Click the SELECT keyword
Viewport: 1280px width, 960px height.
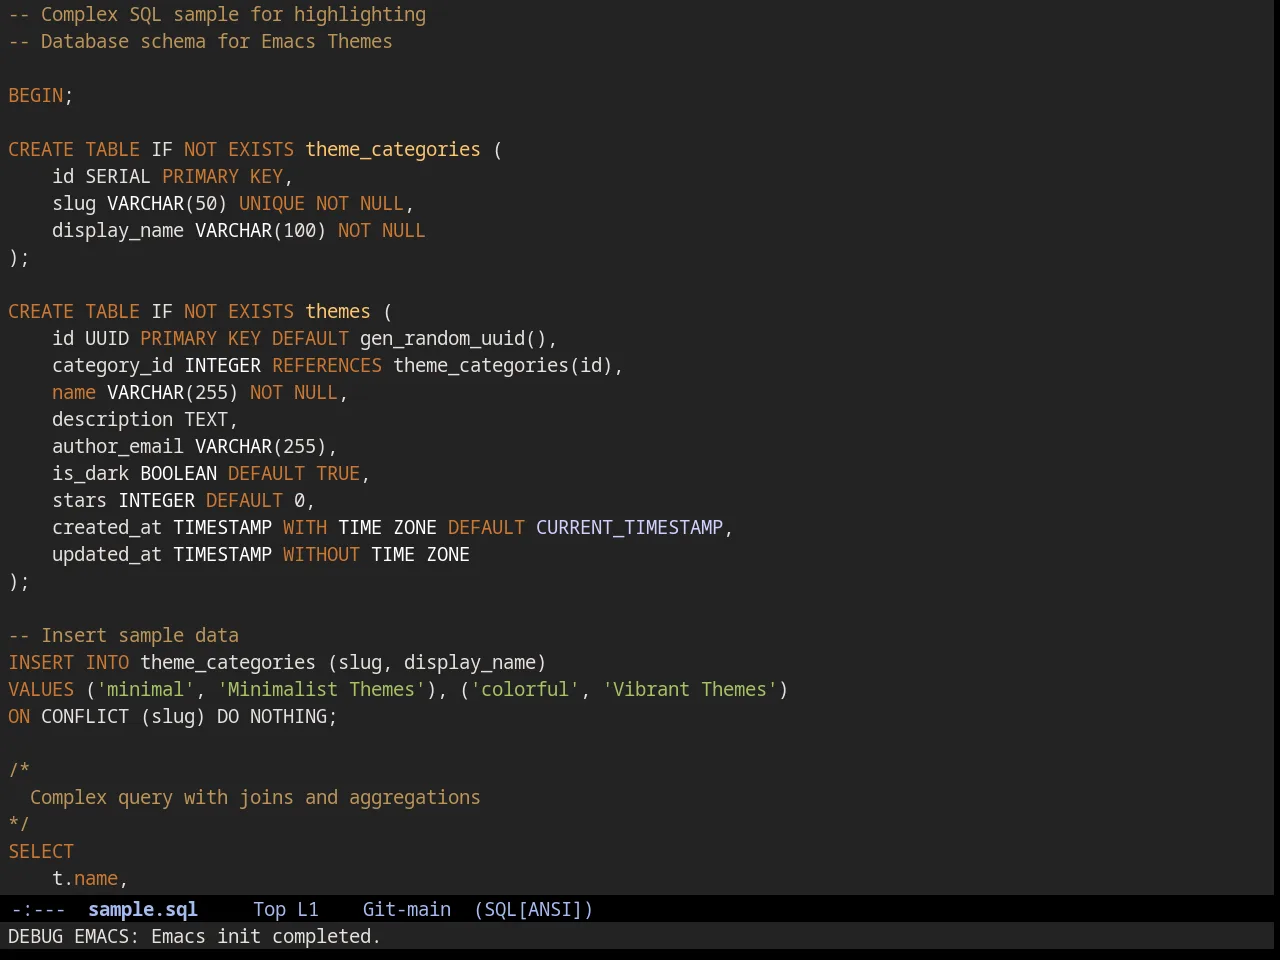[41, 851]
